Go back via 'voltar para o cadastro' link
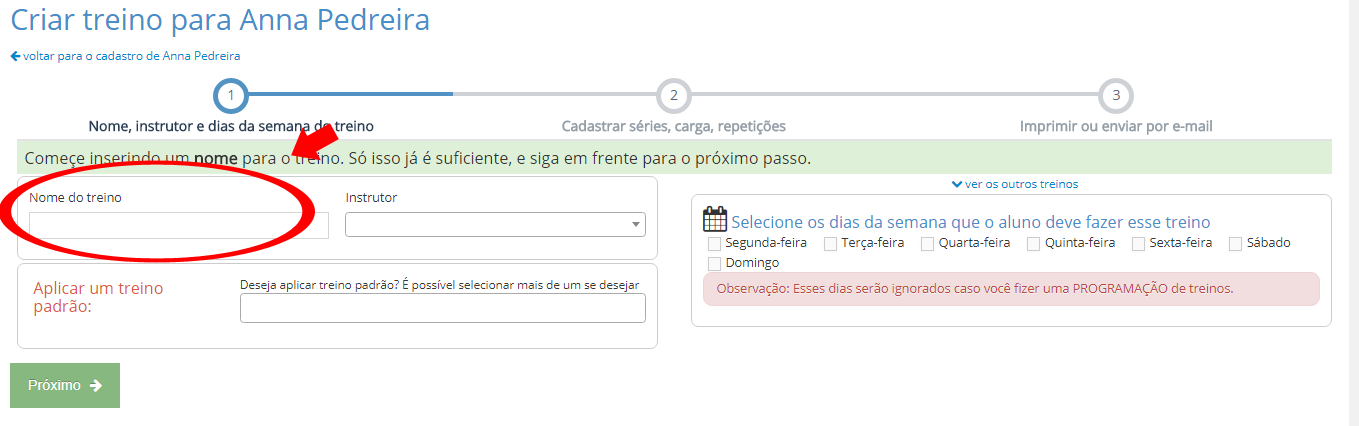The height and width of the screenshot is (426, 1359). coord(125,56)
